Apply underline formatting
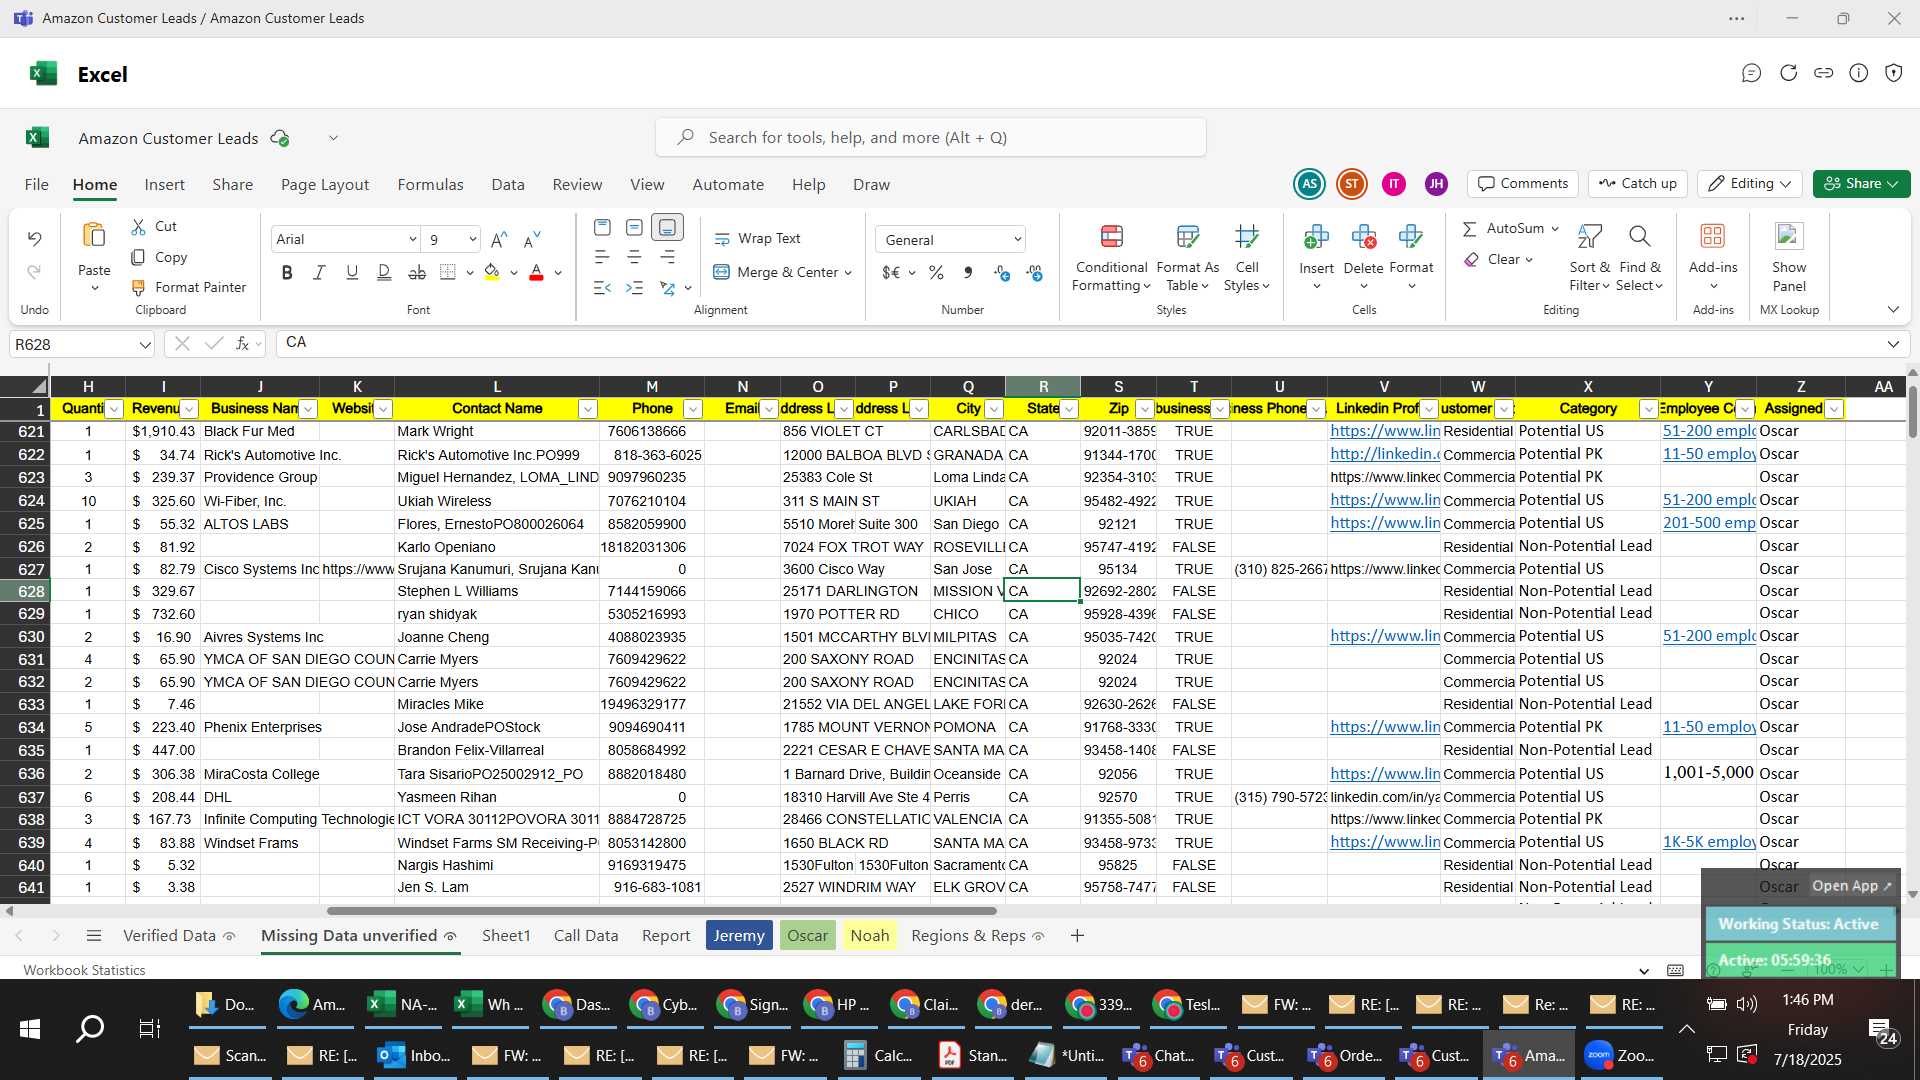Image resolution: width=1920 pixels, height=1080 pixels. (351, 272)
